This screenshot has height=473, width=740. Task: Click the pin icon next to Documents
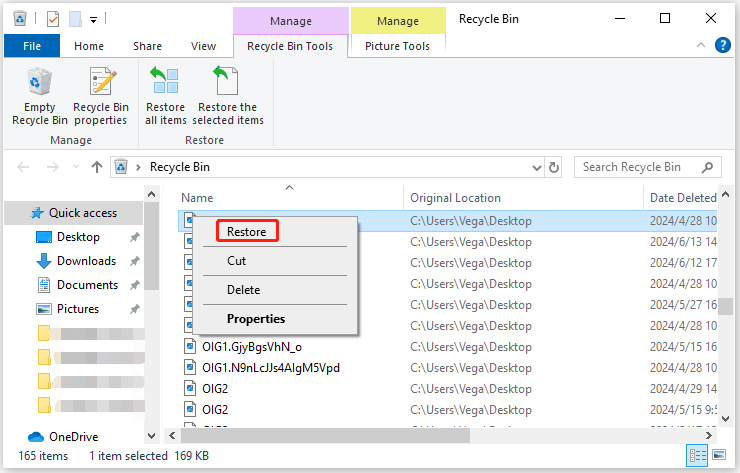click(135, 285)
